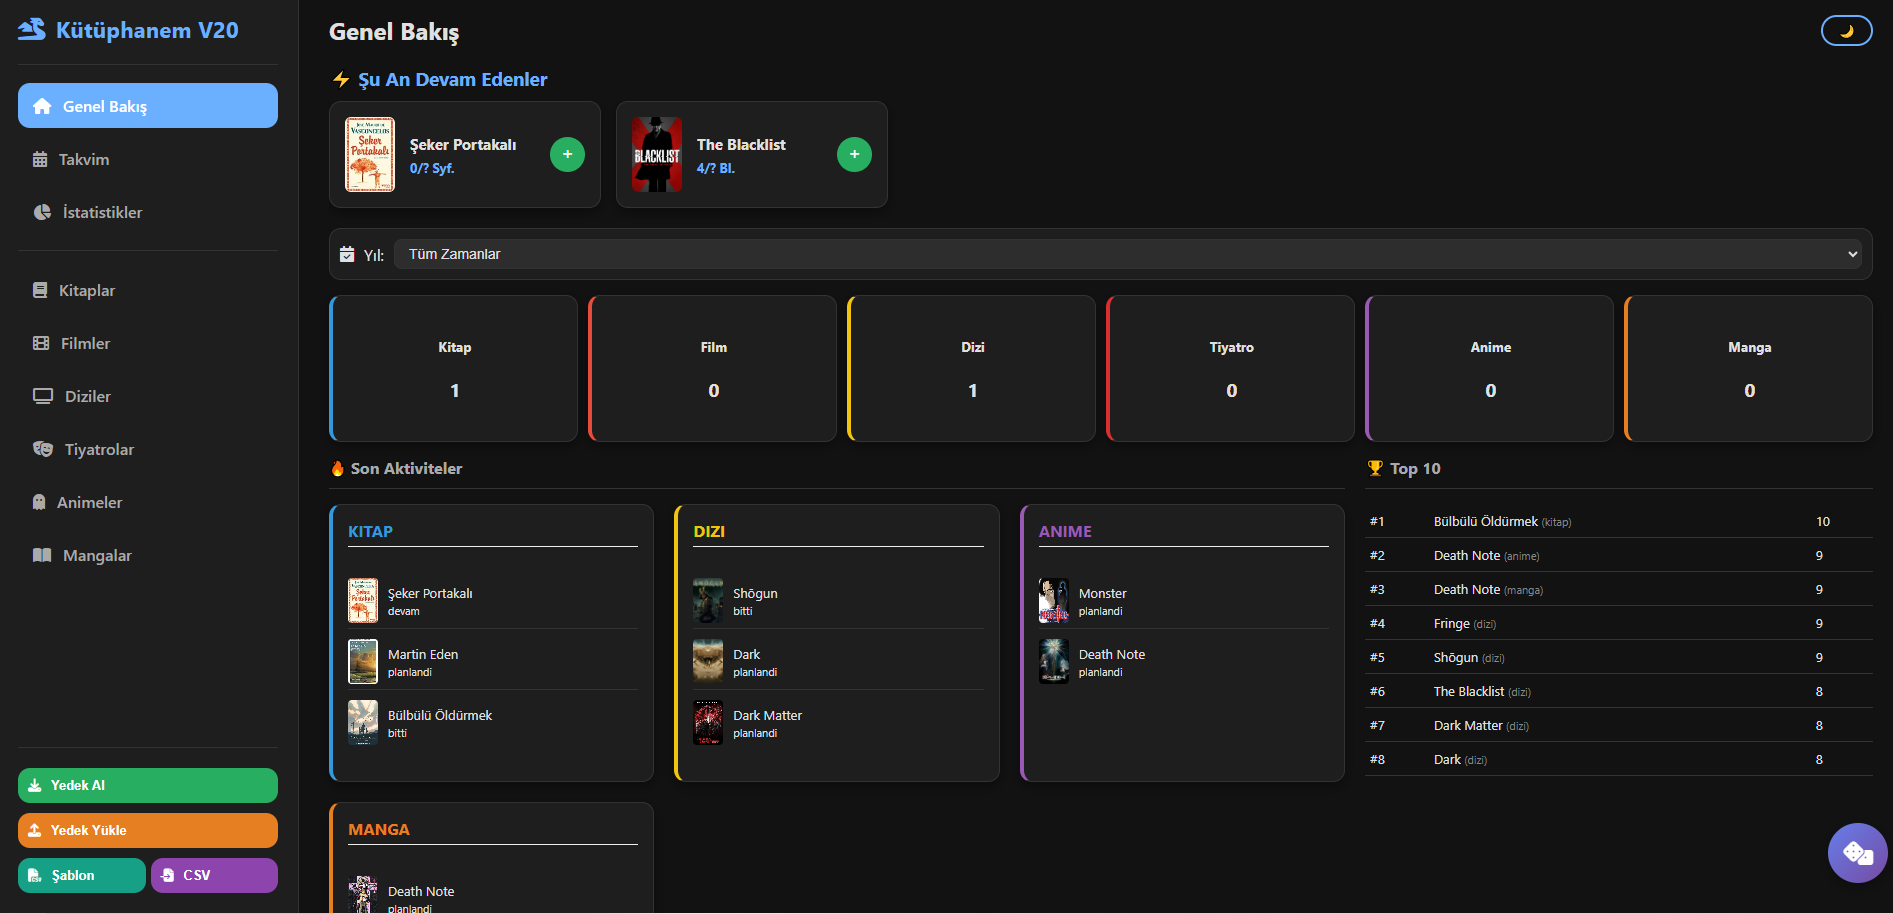
Task: Open the Kitaplar section
Action: pyautogui.click(x=86, y=290)
